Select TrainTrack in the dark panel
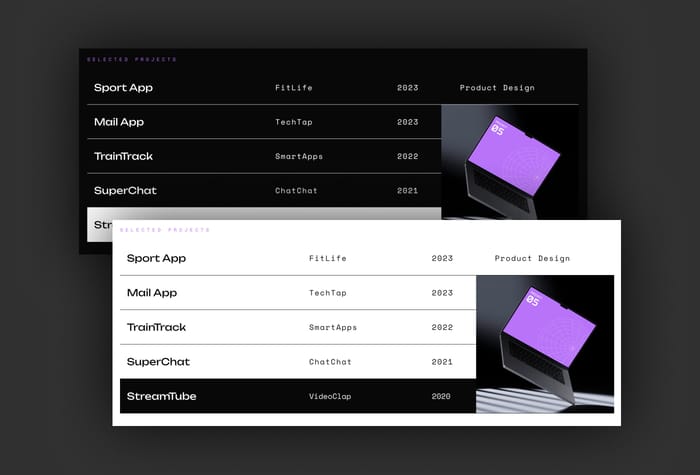This screenshot has width=700, height=475. pyautogui.click(x=123, y=156)
